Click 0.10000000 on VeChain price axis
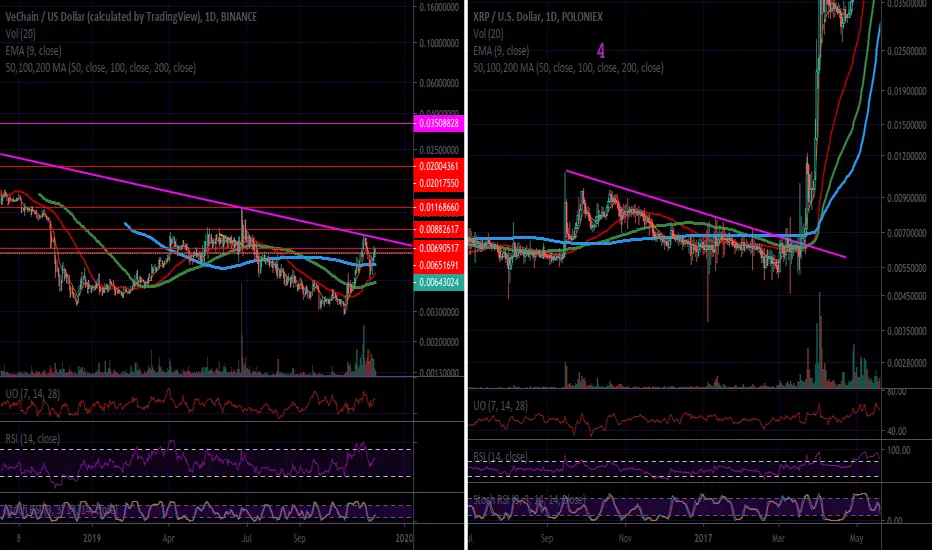 pyautogui.click(x=439, y=43)
